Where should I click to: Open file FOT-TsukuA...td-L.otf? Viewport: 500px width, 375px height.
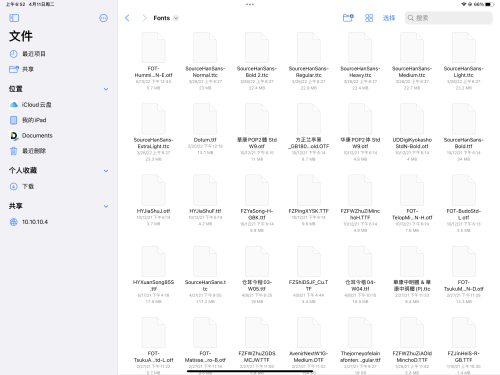(153, 346)
